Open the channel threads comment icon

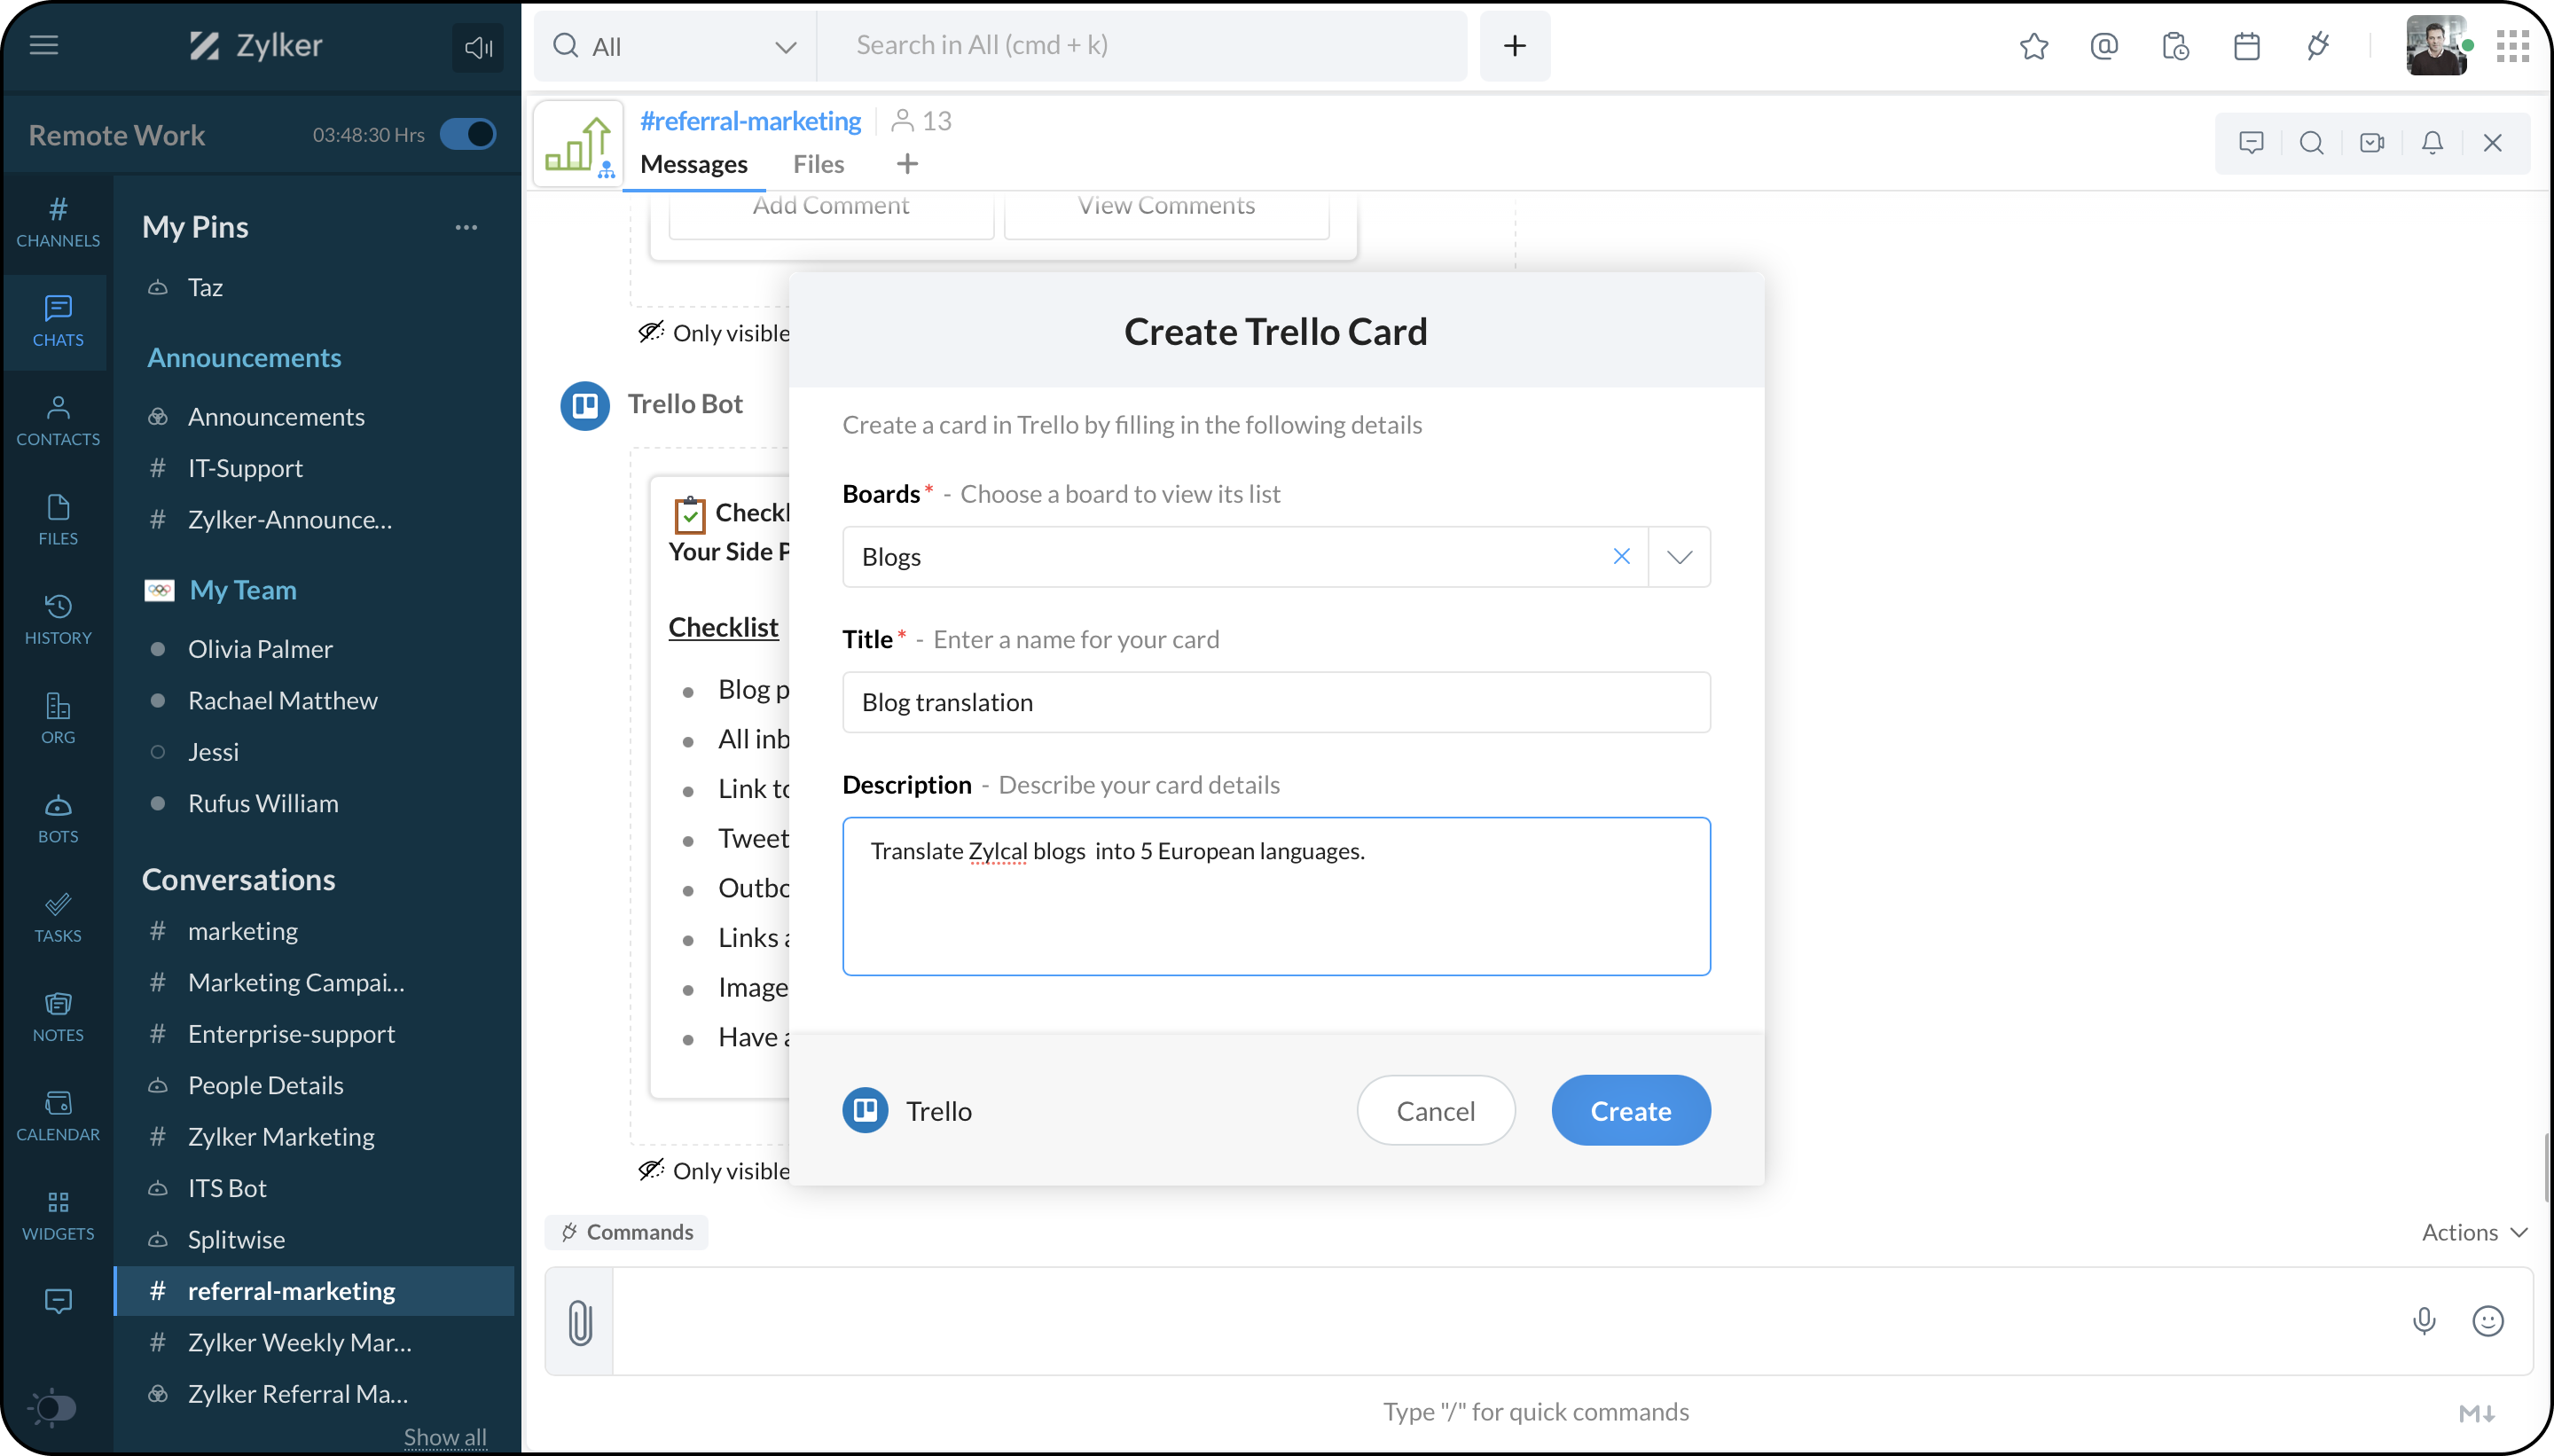[x=2251, y=143]
